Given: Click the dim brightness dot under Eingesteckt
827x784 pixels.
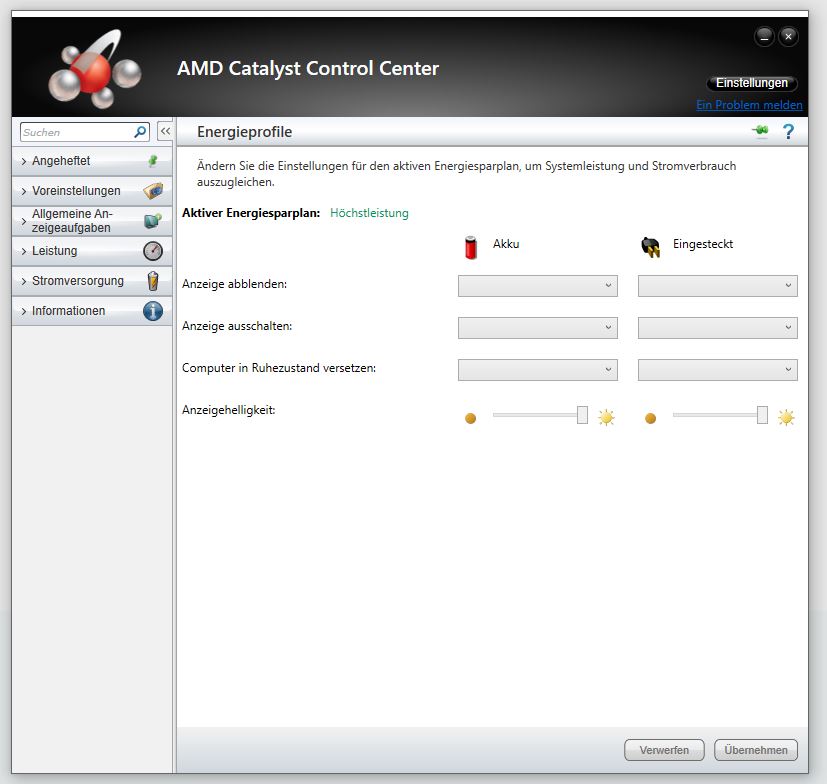Looking at the screenshot, I should [650, 418].
